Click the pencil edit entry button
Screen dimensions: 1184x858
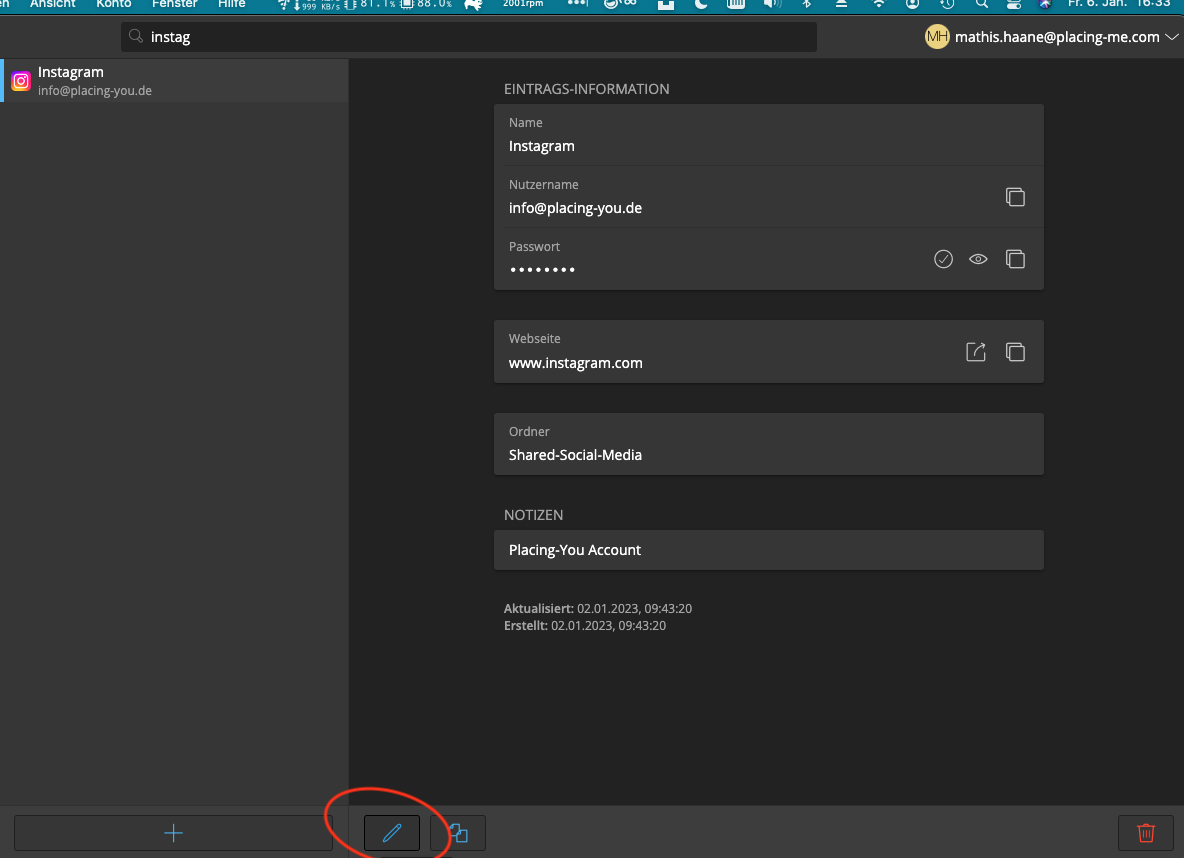click(391, 833)
